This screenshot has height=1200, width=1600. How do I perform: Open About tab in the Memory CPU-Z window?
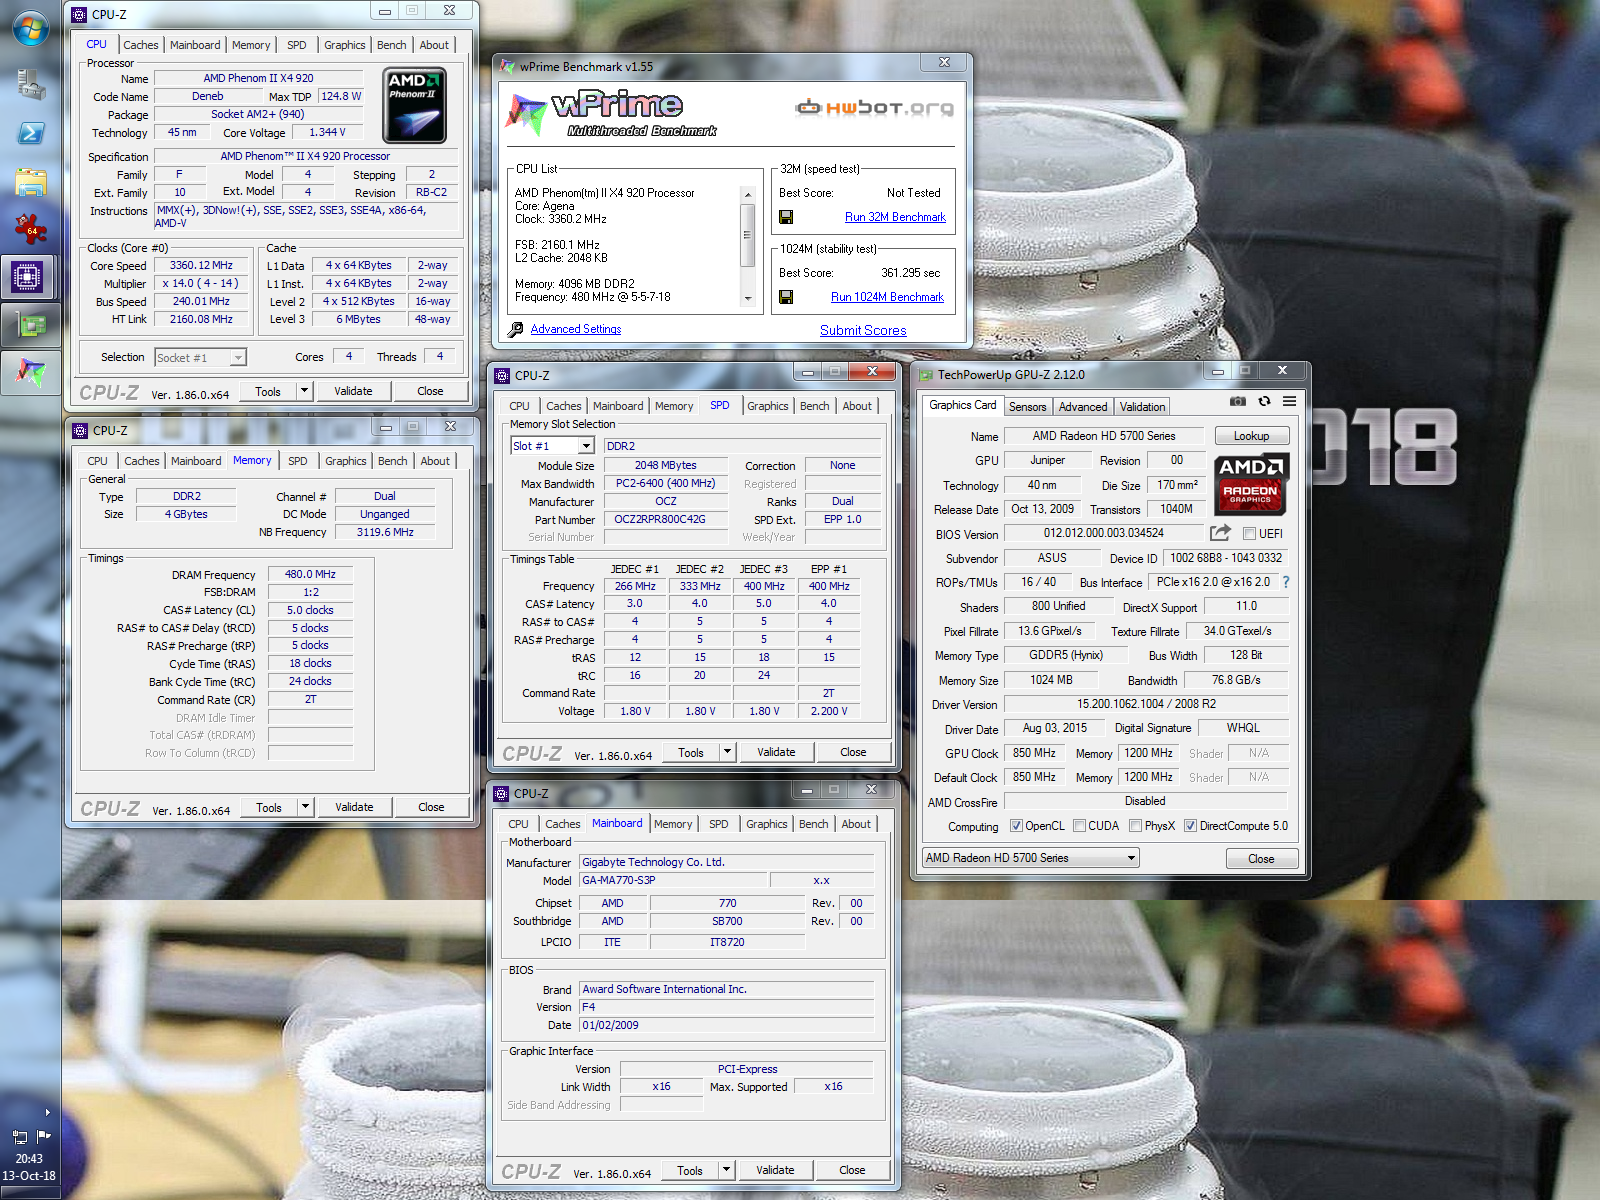pos(435,461)
